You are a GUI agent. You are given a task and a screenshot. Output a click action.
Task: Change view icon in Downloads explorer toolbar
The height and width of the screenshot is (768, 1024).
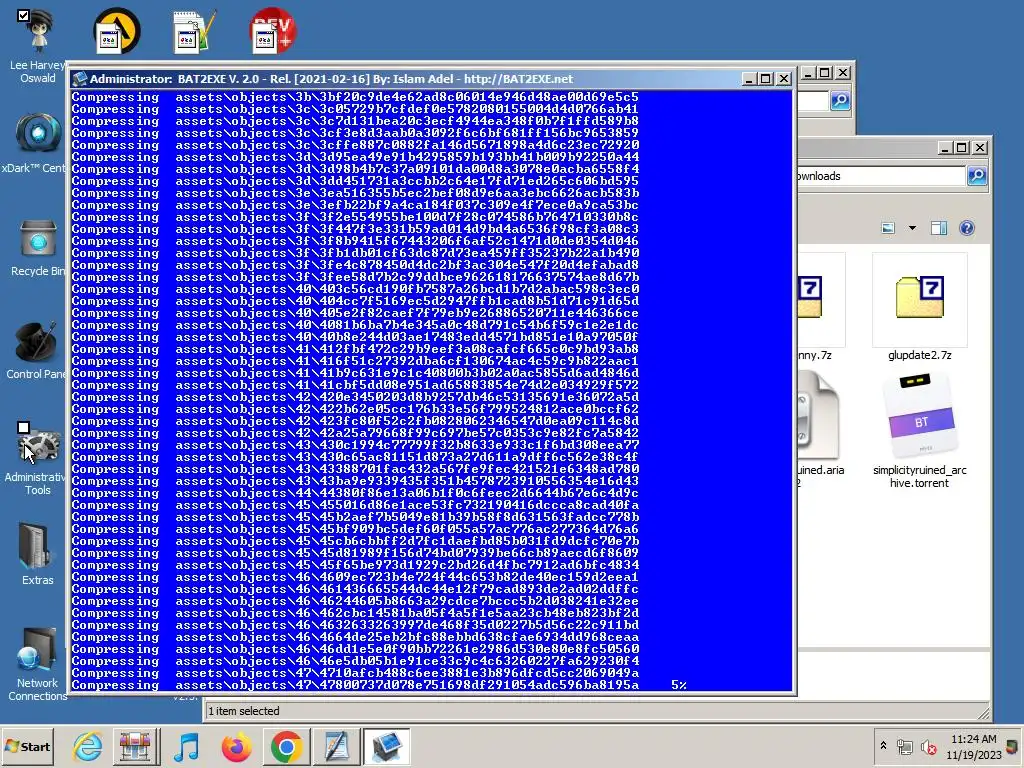[888, 228]
